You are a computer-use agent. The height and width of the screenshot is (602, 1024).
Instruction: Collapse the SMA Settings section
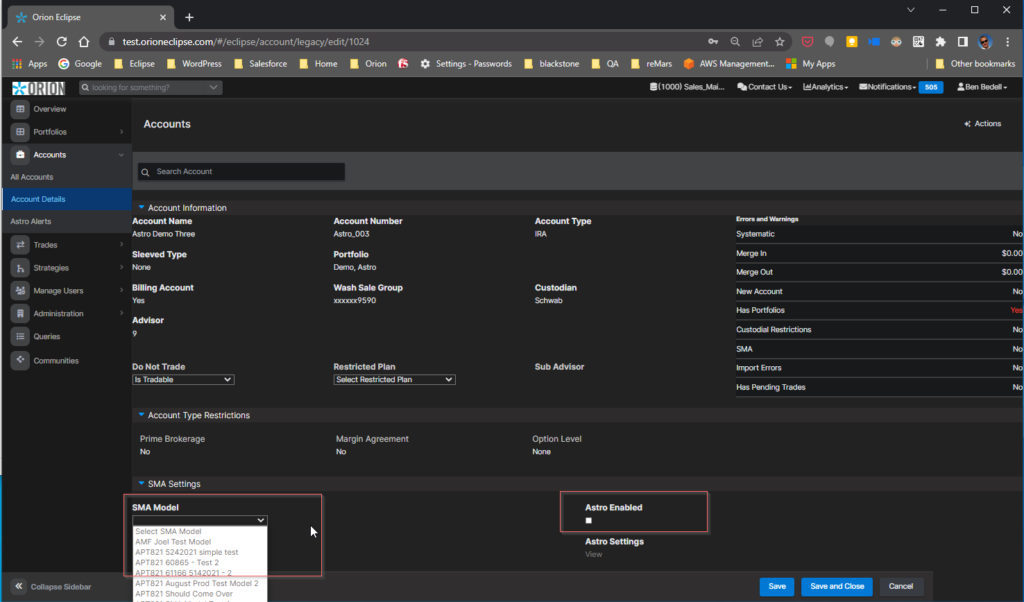141,483
